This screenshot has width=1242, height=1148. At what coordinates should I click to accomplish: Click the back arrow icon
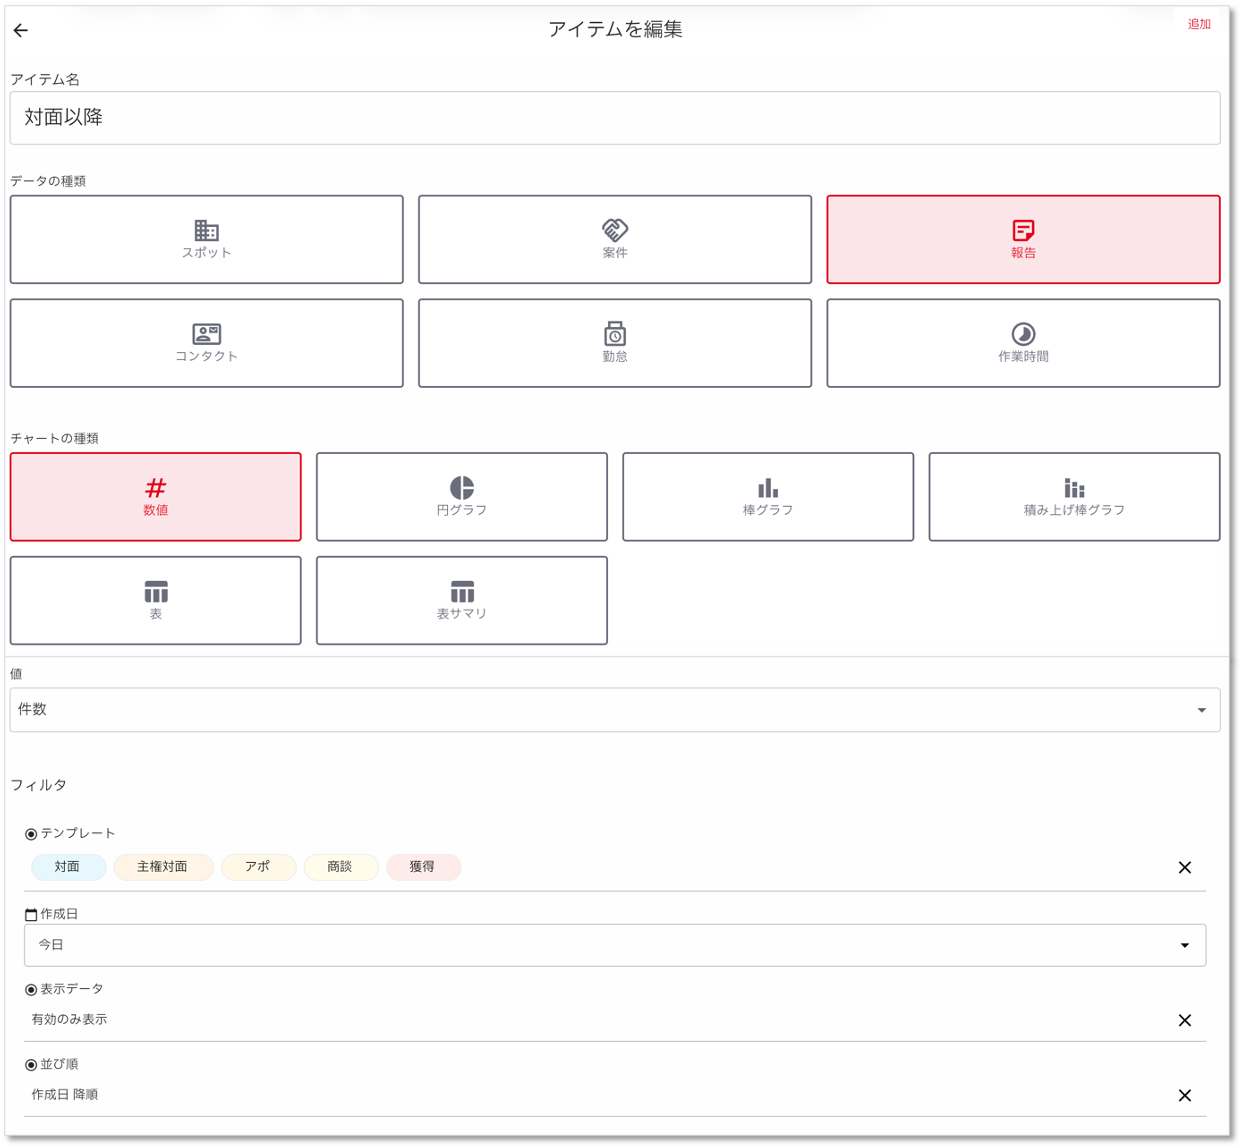(x=21, y=30)
